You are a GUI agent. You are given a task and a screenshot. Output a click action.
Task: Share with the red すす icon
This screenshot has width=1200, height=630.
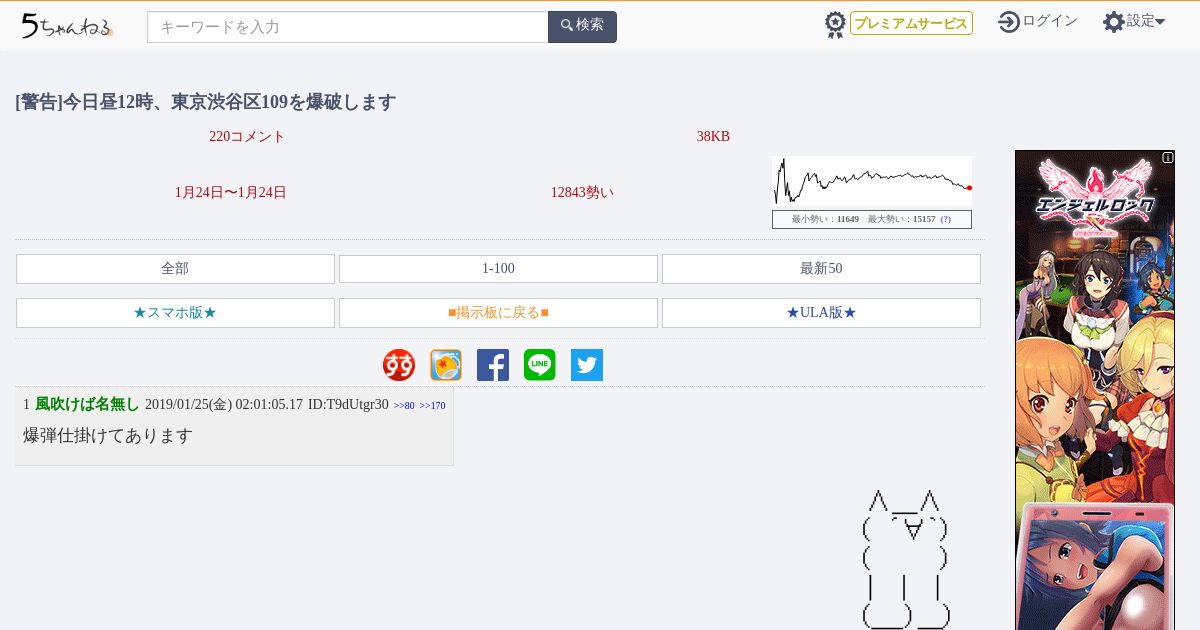tap(399, 365)
